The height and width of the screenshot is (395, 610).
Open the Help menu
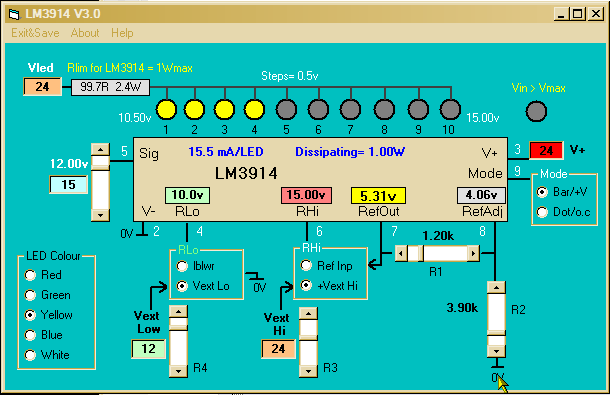pyautogui.click(x=122, y=33)
